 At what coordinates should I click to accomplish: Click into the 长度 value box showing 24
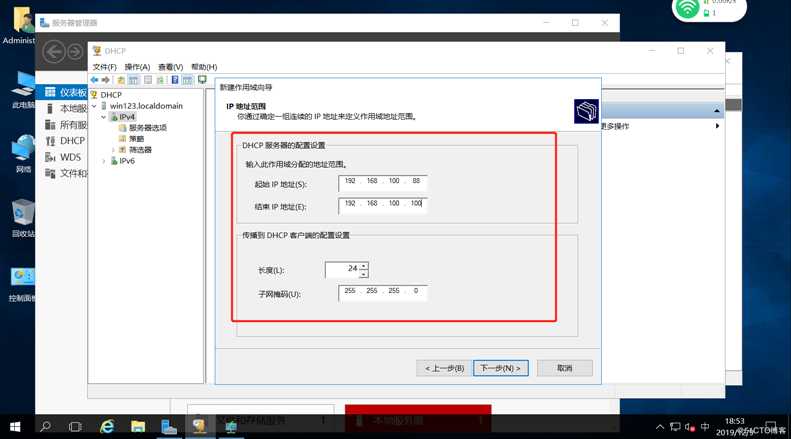tap(343, 269)
